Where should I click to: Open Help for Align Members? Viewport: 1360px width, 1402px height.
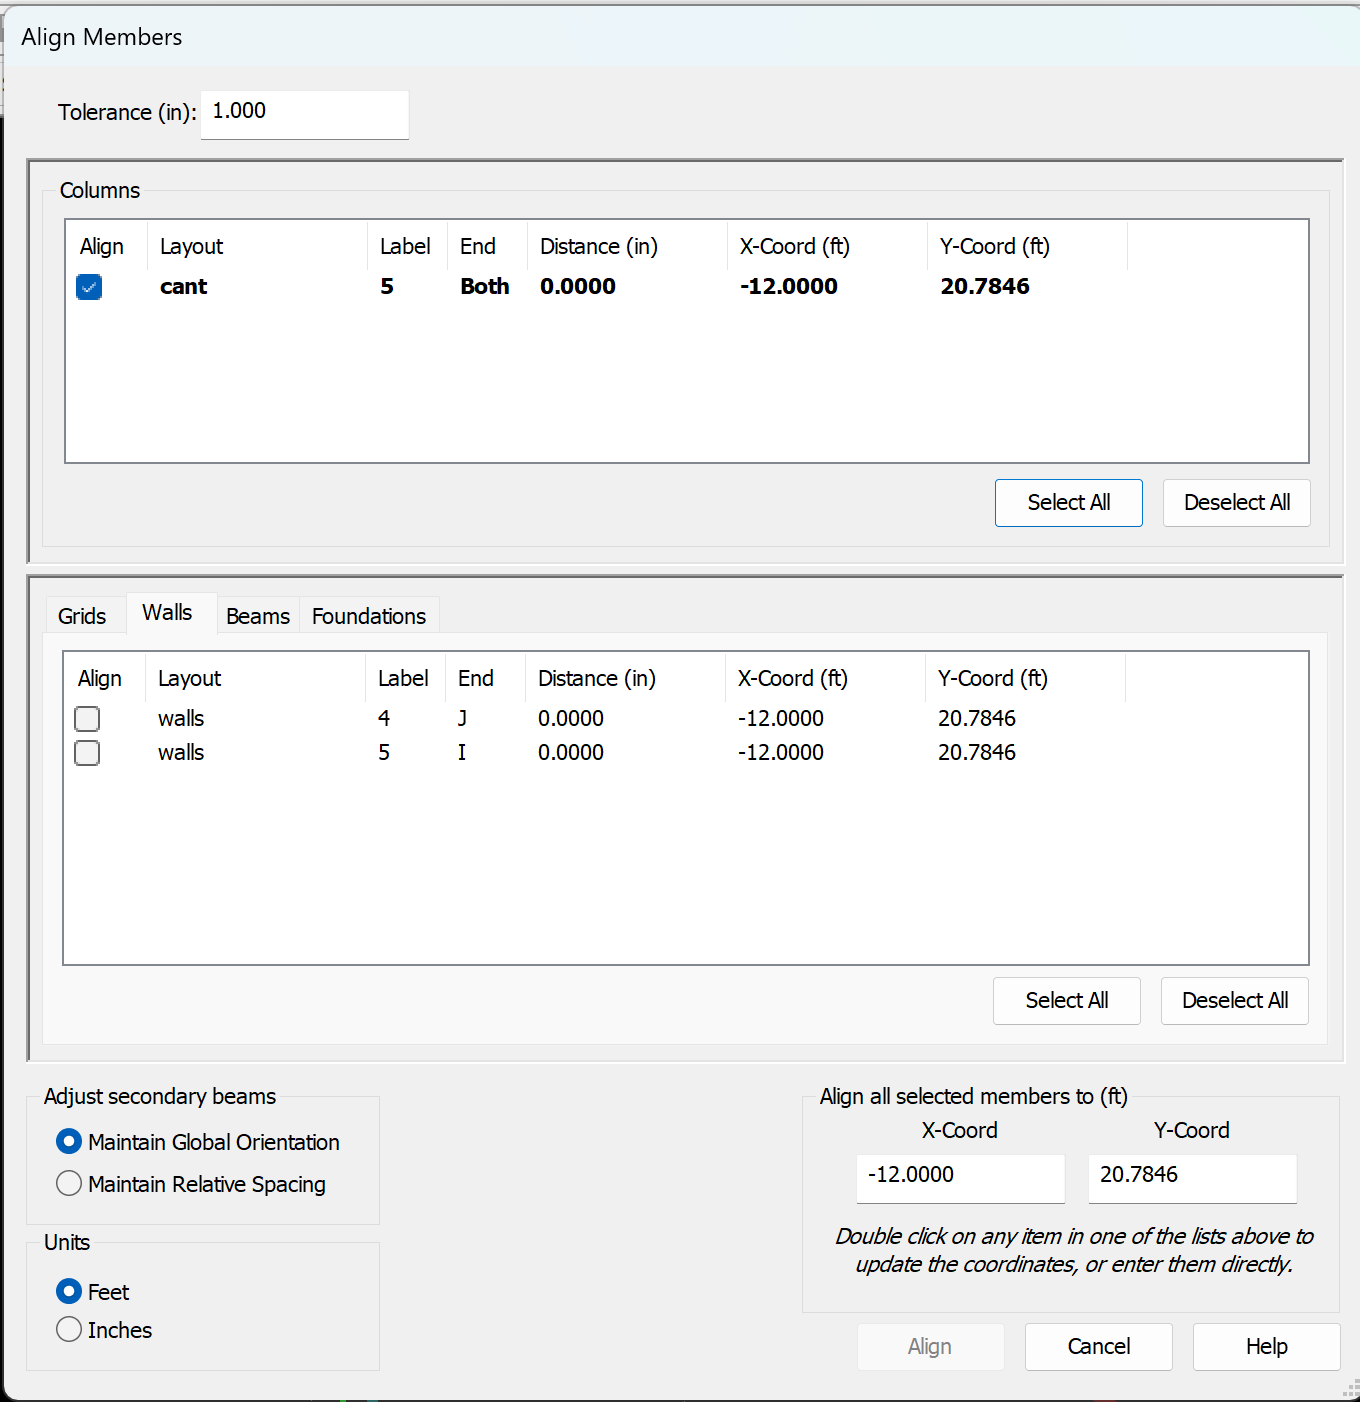[1266, 1347]
